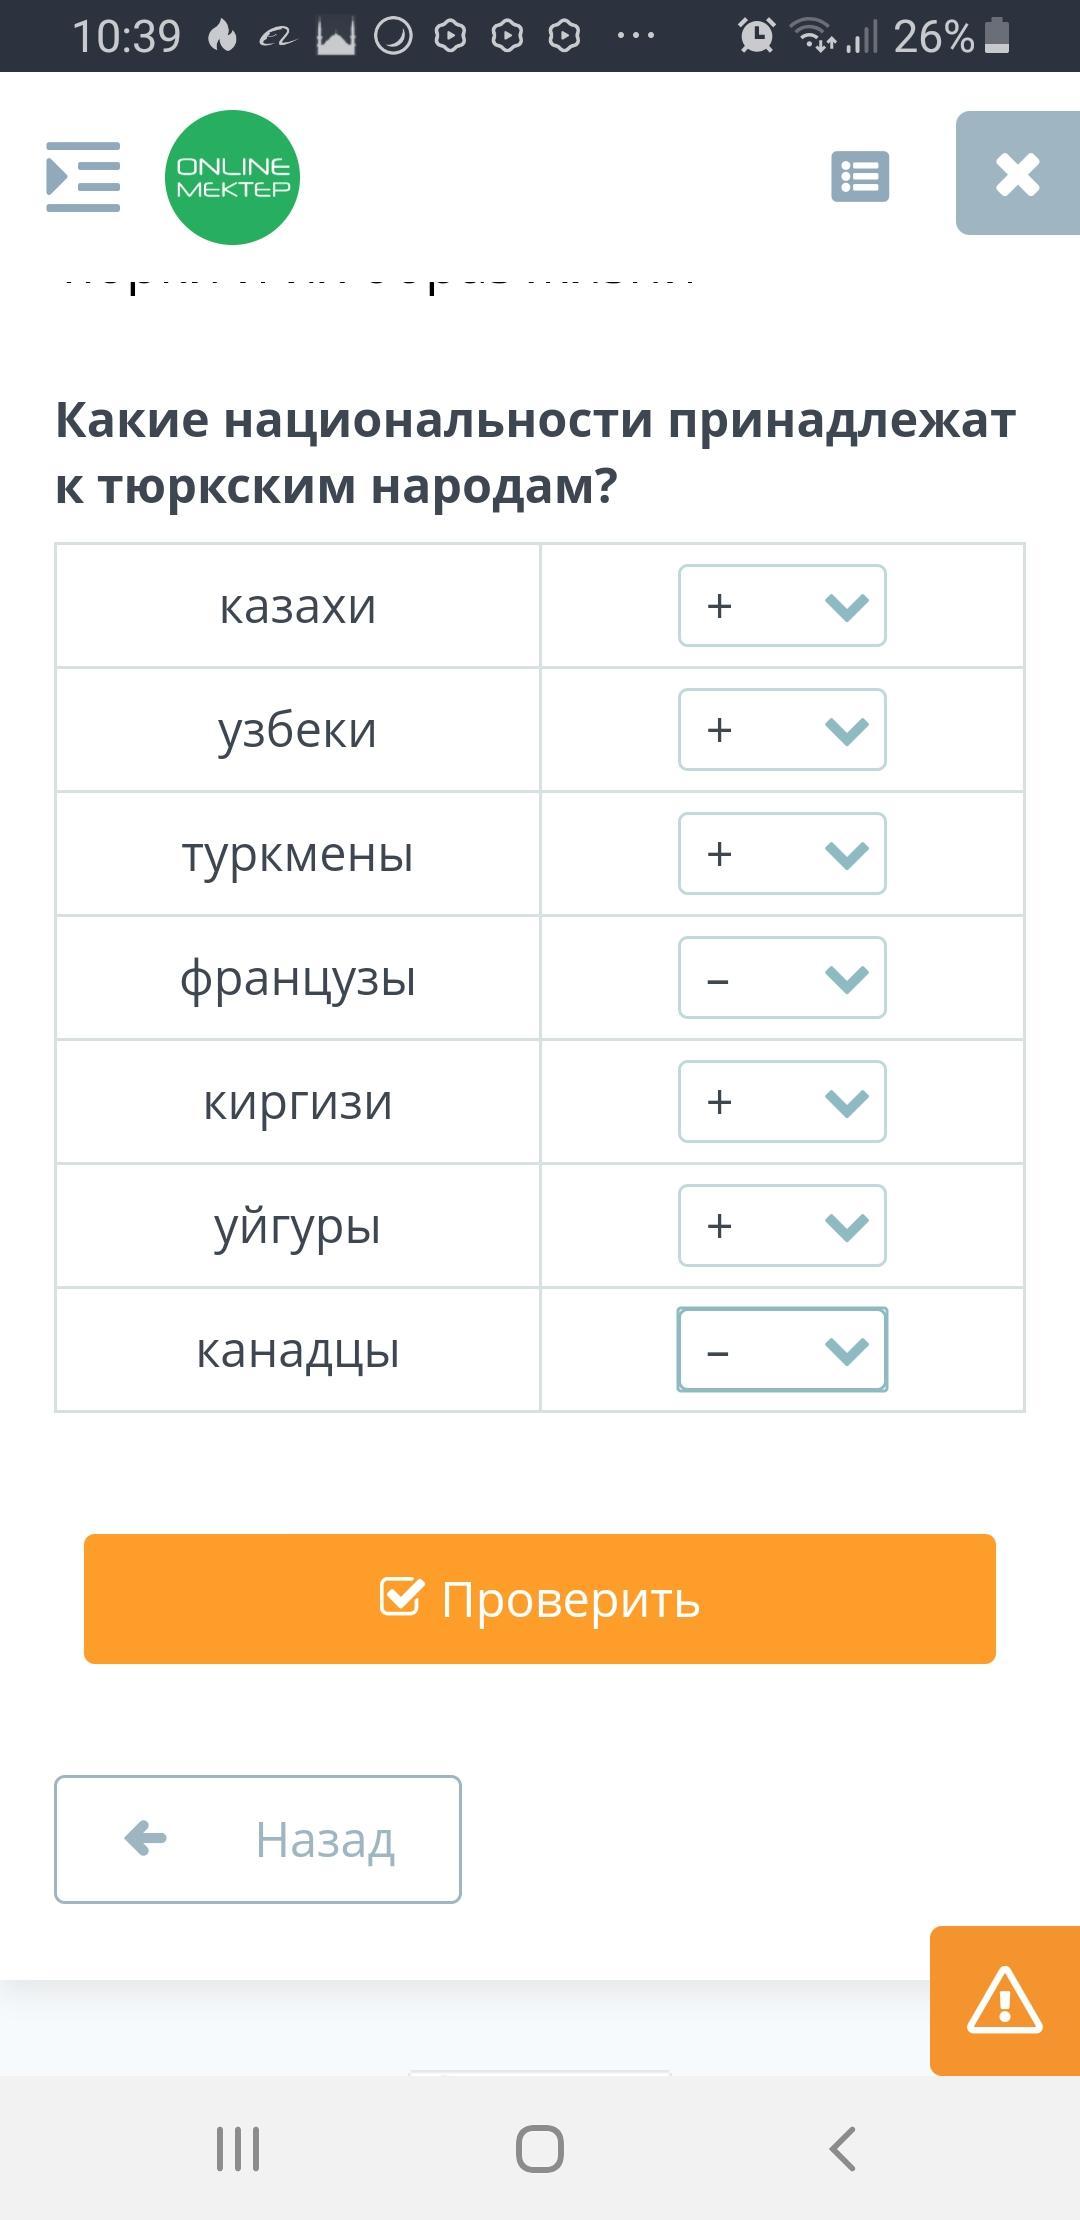Close the lesson with X button
Viewport: 1080px width, 2220px height.
pyautogui.click(x=1017, y=174)
